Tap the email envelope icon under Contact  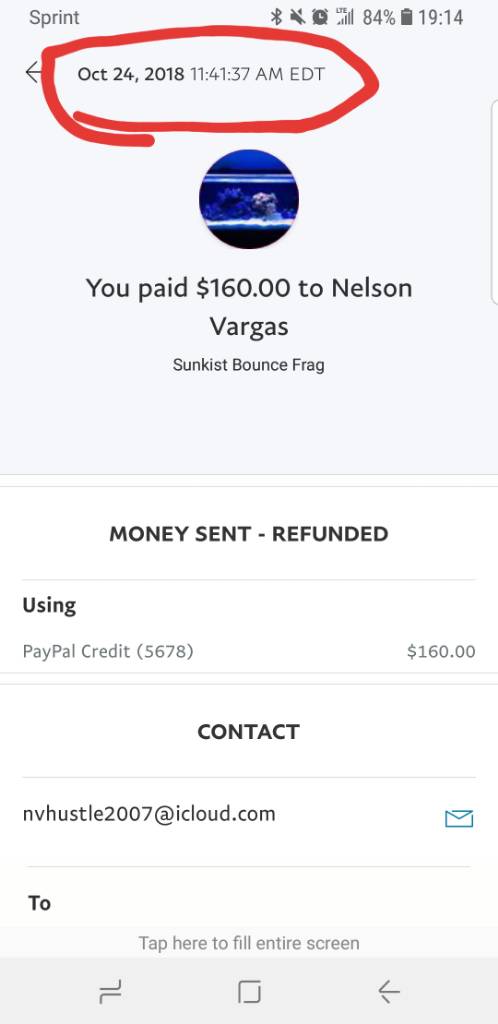point(458,818)
